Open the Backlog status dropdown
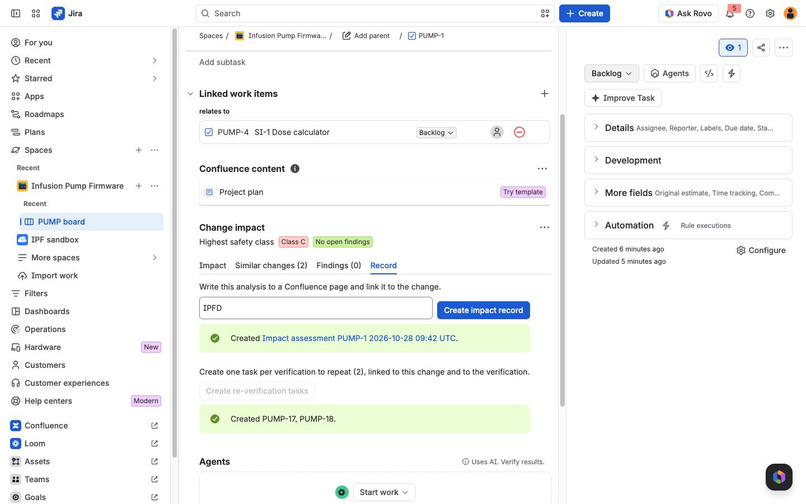 [611, 74]
